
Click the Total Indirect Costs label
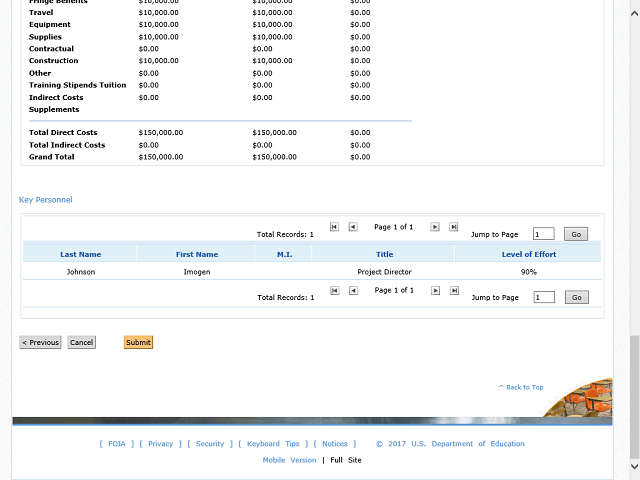click(x=67, y=145)
